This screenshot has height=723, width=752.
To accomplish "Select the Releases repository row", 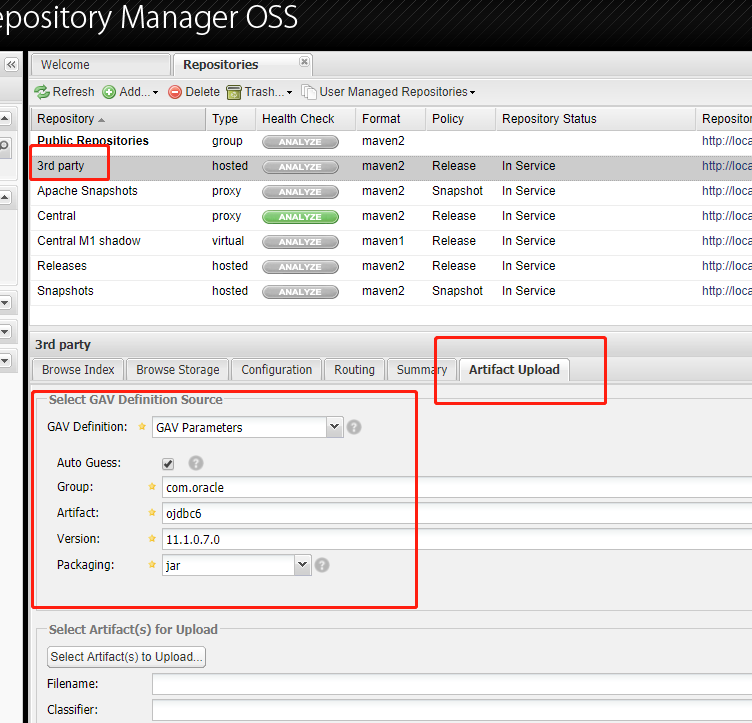I will pos(391,266).
